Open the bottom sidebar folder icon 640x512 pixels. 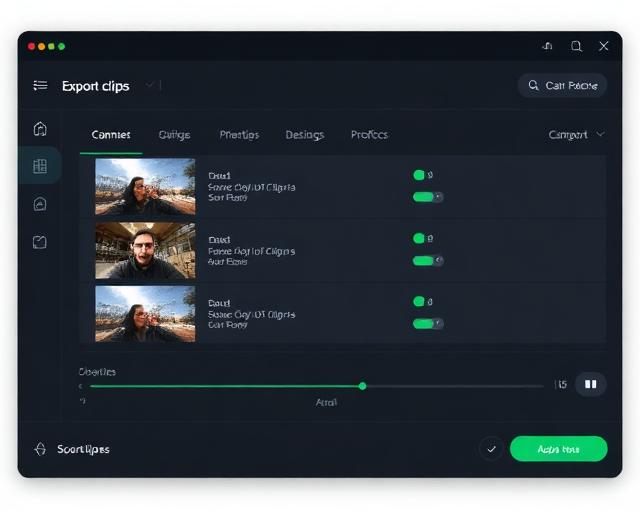pos(40,242)
